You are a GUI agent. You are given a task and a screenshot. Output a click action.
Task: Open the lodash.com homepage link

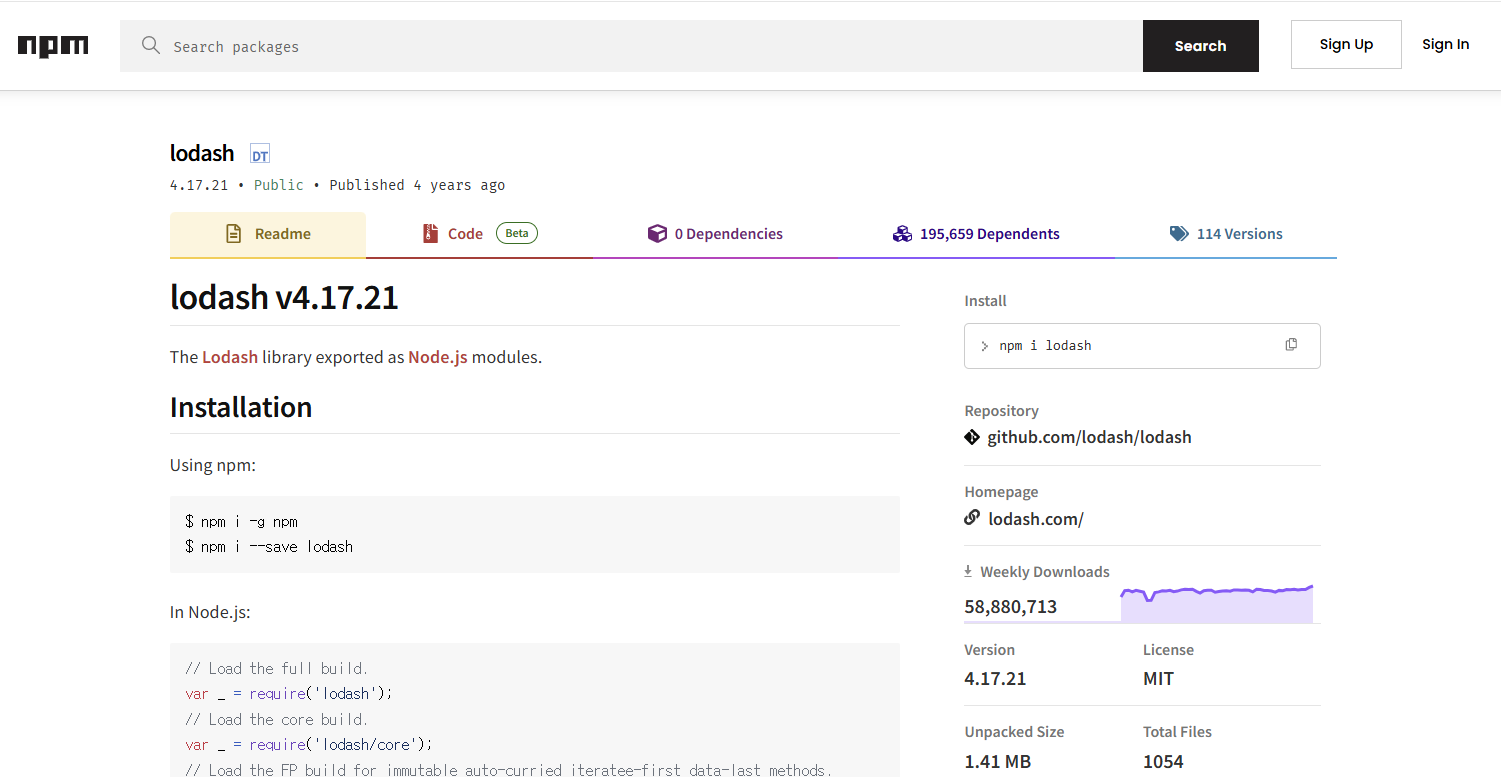click(1036, 519)
